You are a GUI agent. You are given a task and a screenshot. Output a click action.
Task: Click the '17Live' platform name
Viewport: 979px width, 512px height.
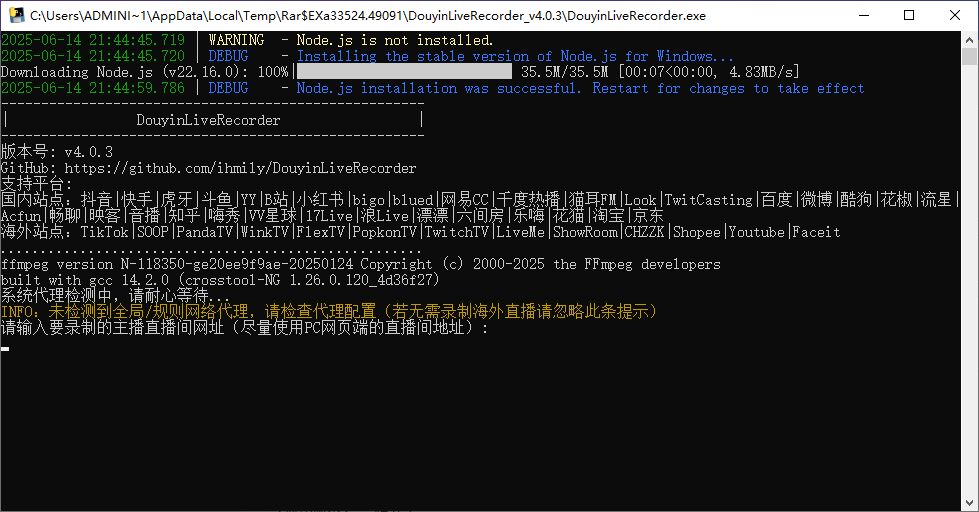[328, 216]
